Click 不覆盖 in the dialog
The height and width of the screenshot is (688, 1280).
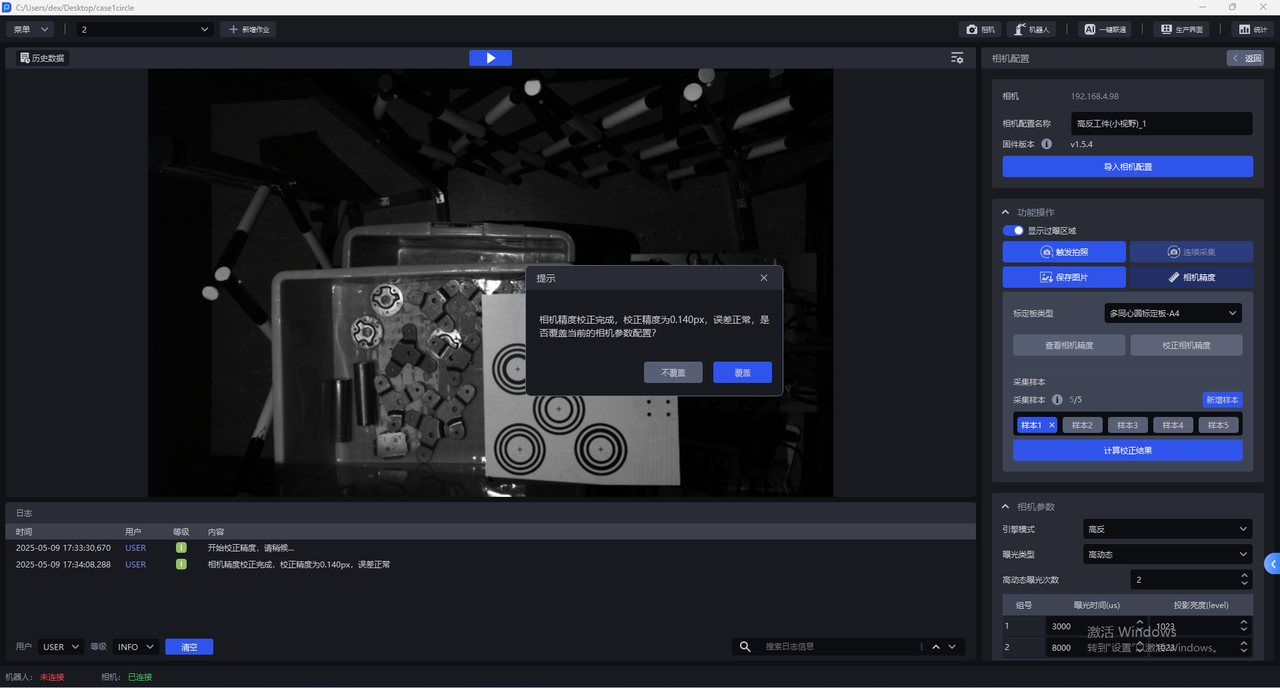673,372
